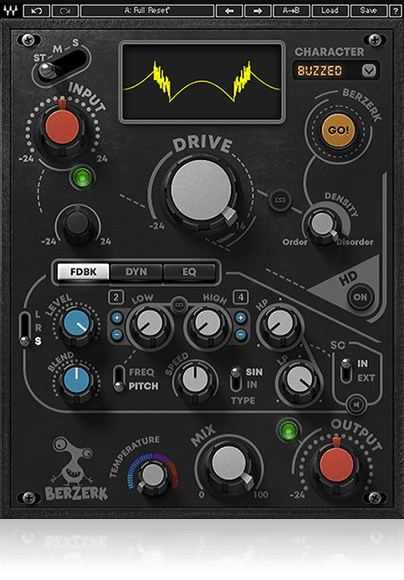
Task: Switch to the FDBK tab
Action: (83, 272)
